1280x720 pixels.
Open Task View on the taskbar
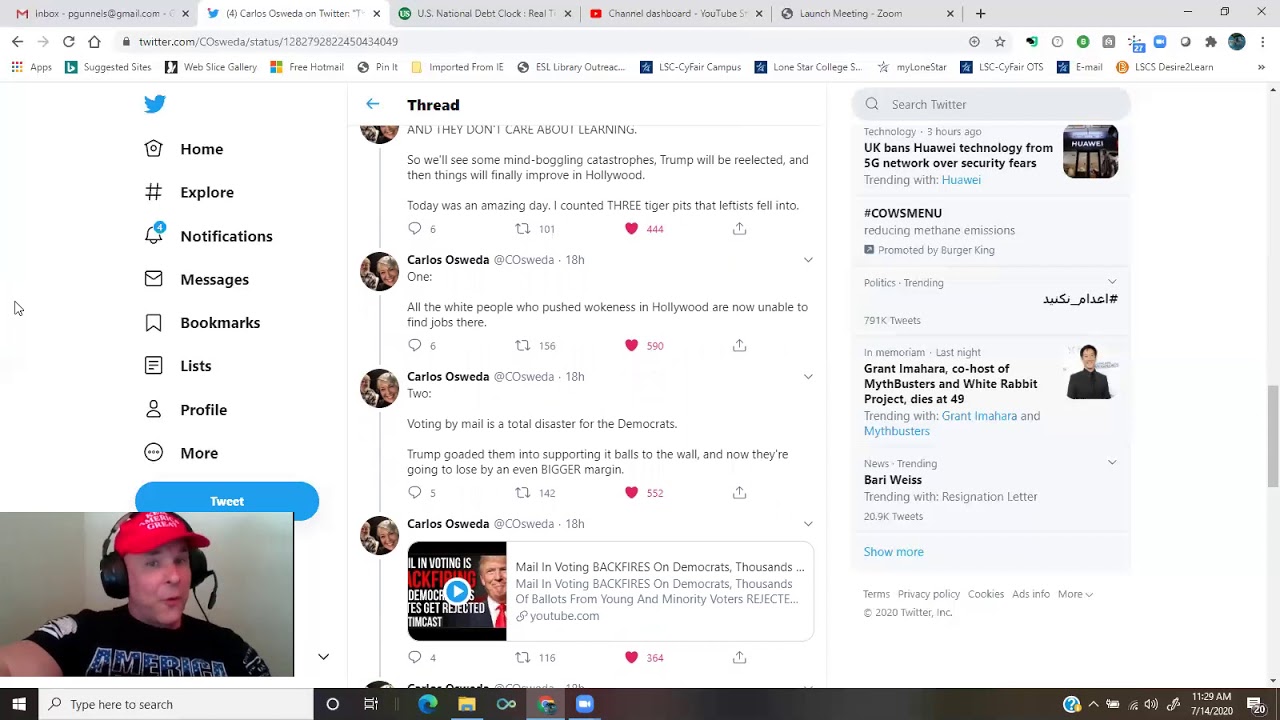(371, 704)
